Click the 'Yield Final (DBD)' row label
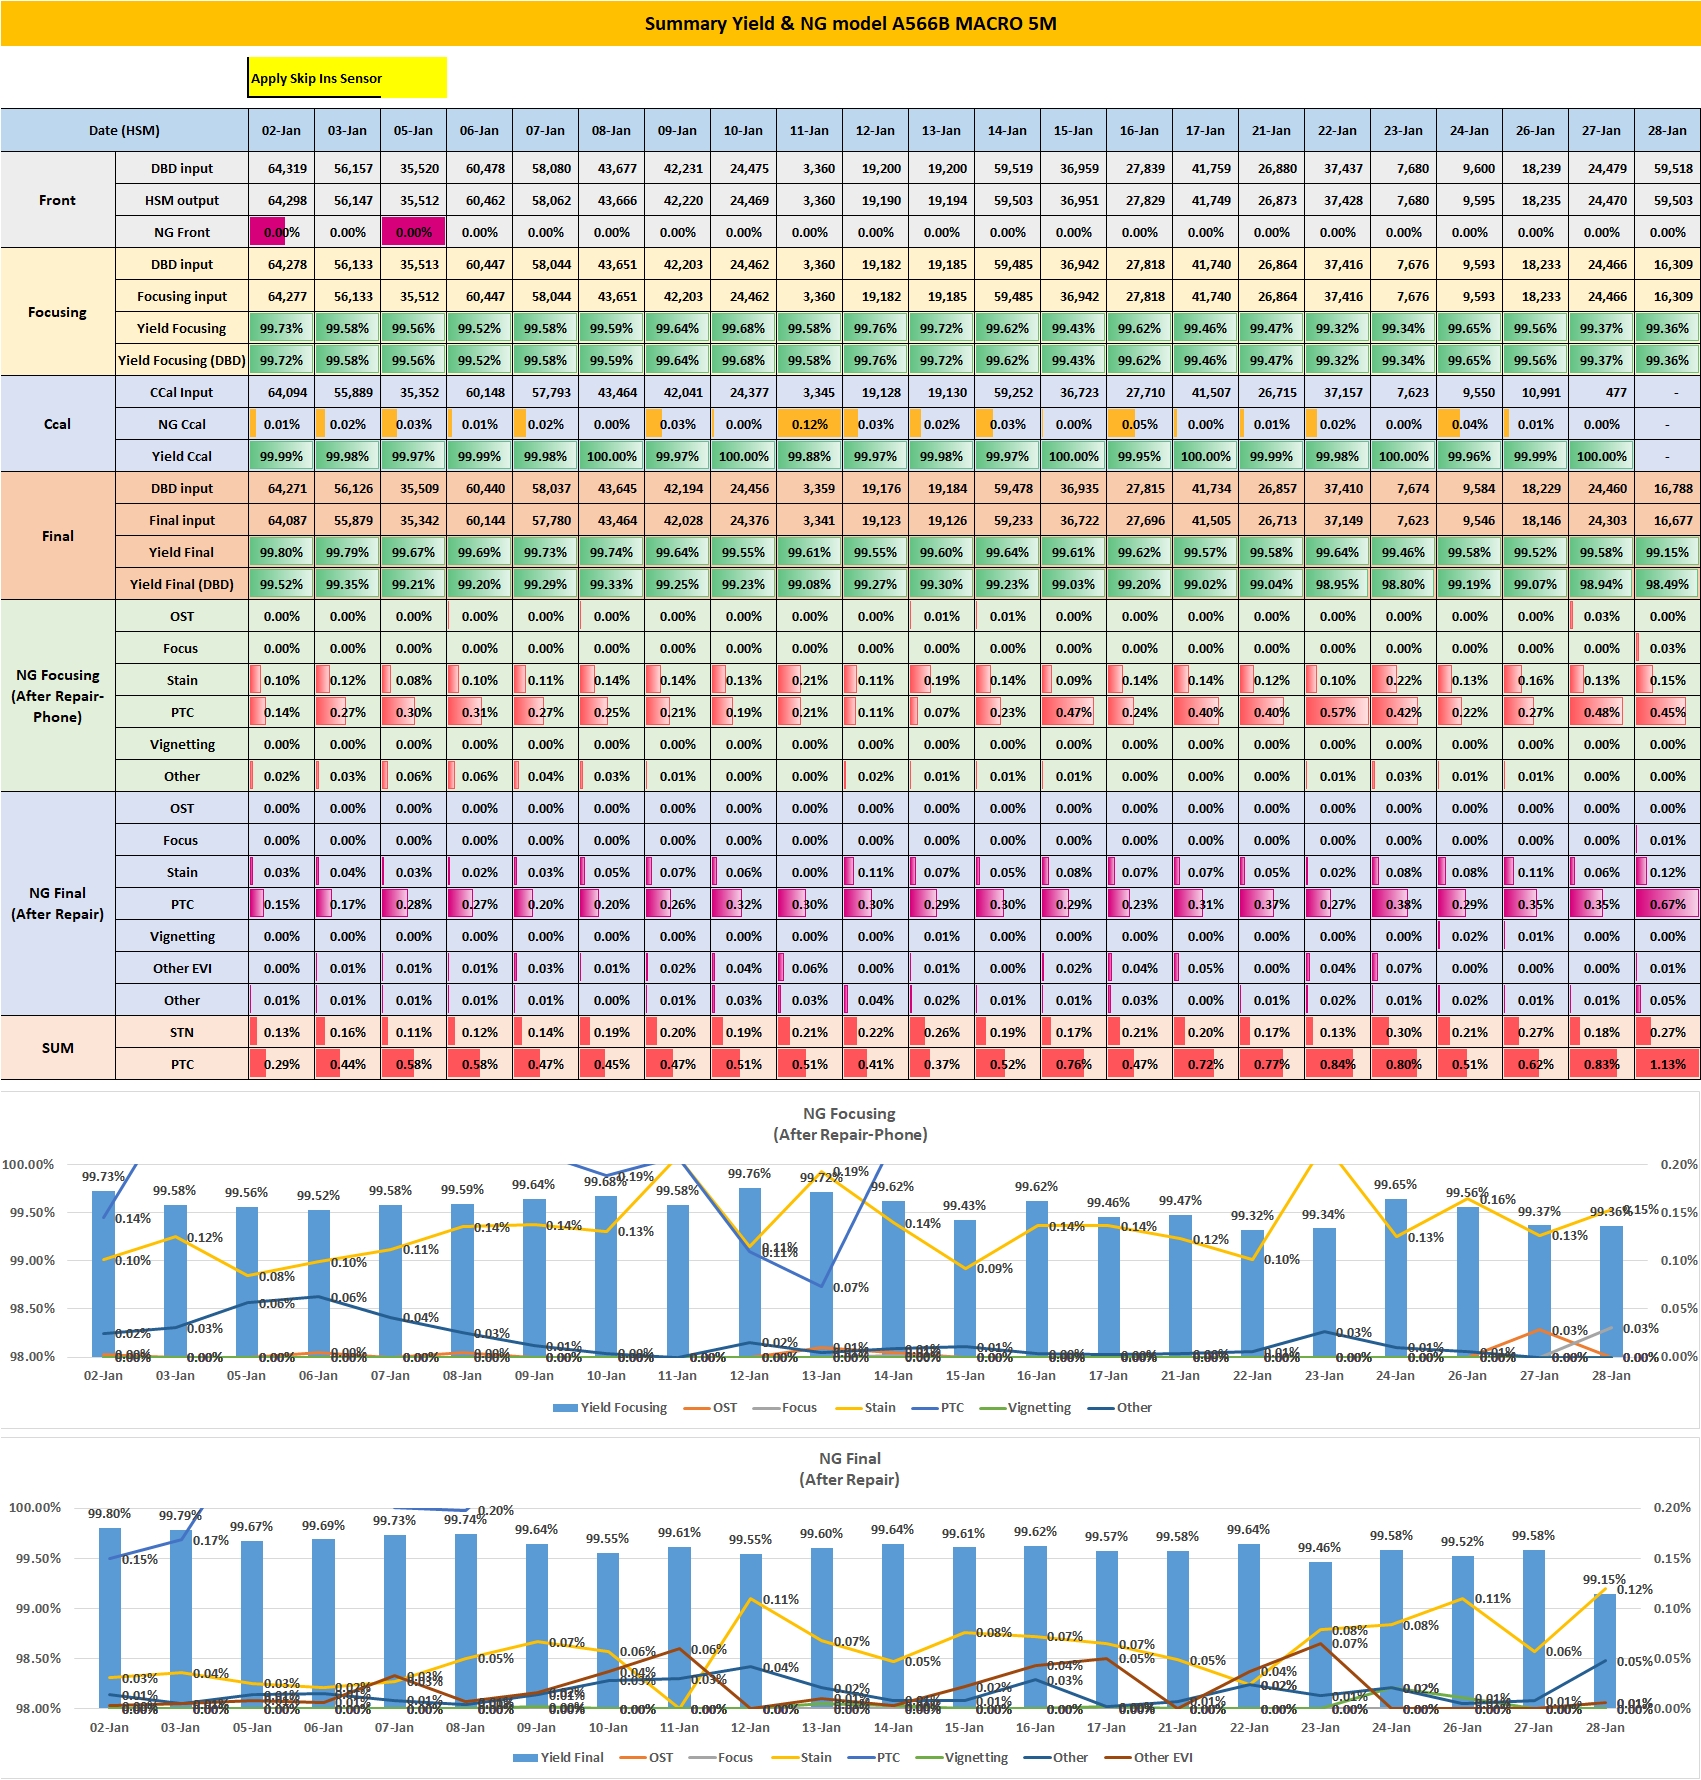 click(x=182, y=584)
